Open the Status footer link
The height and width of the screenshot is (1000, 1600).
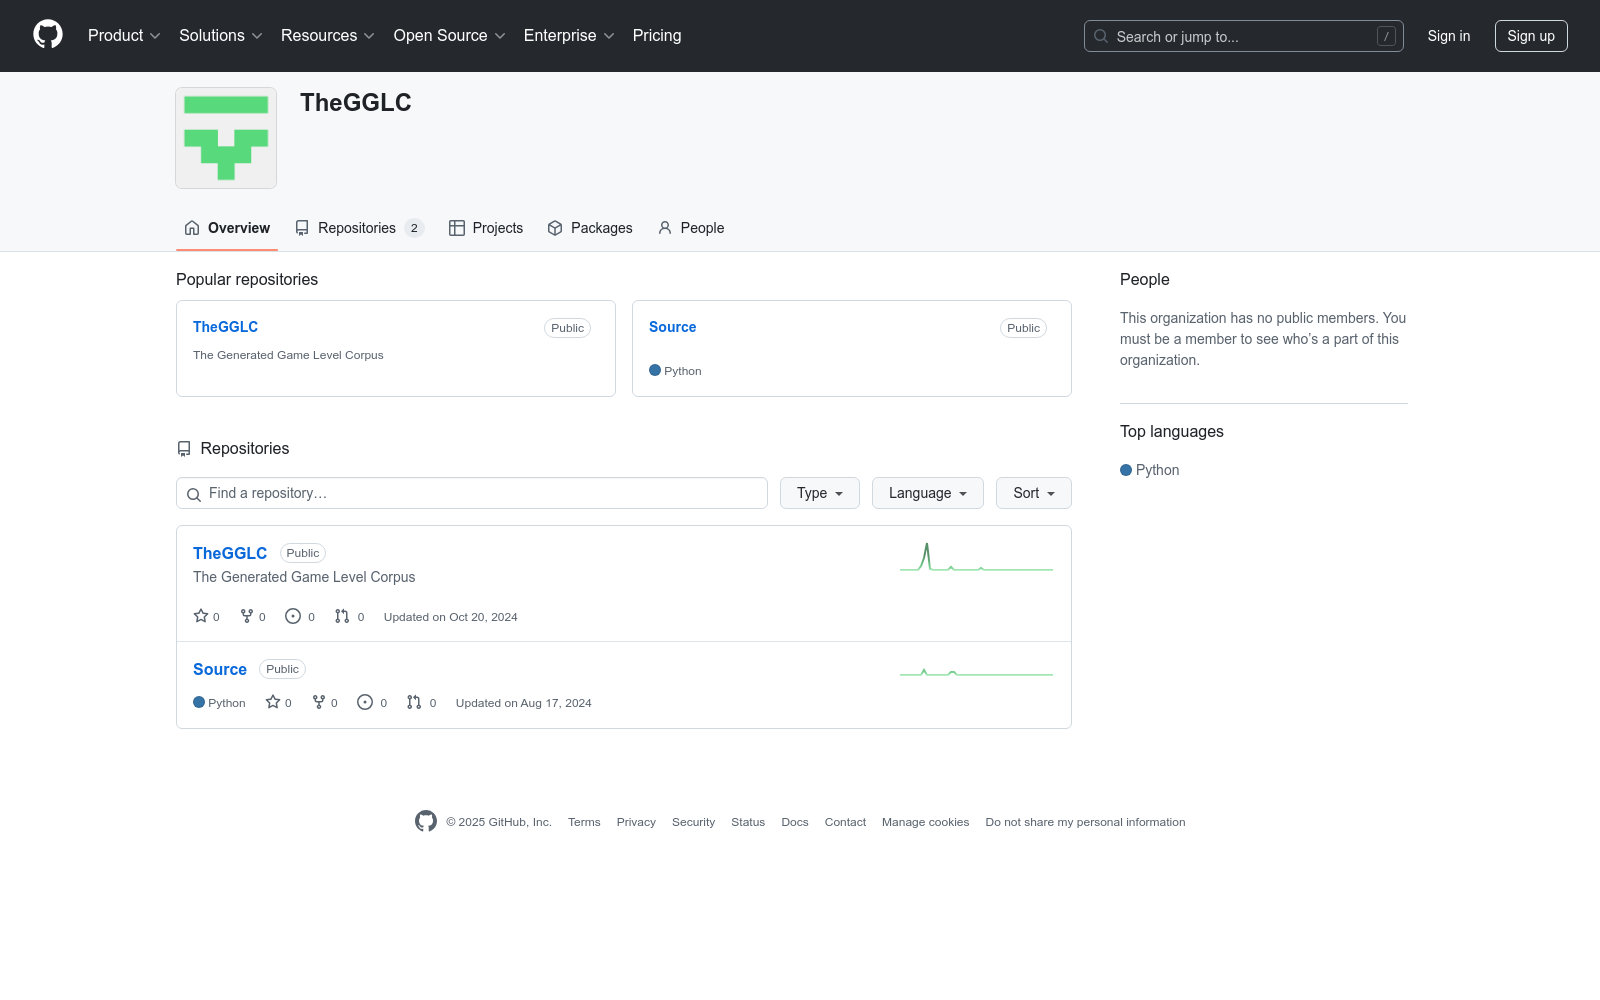748,822
